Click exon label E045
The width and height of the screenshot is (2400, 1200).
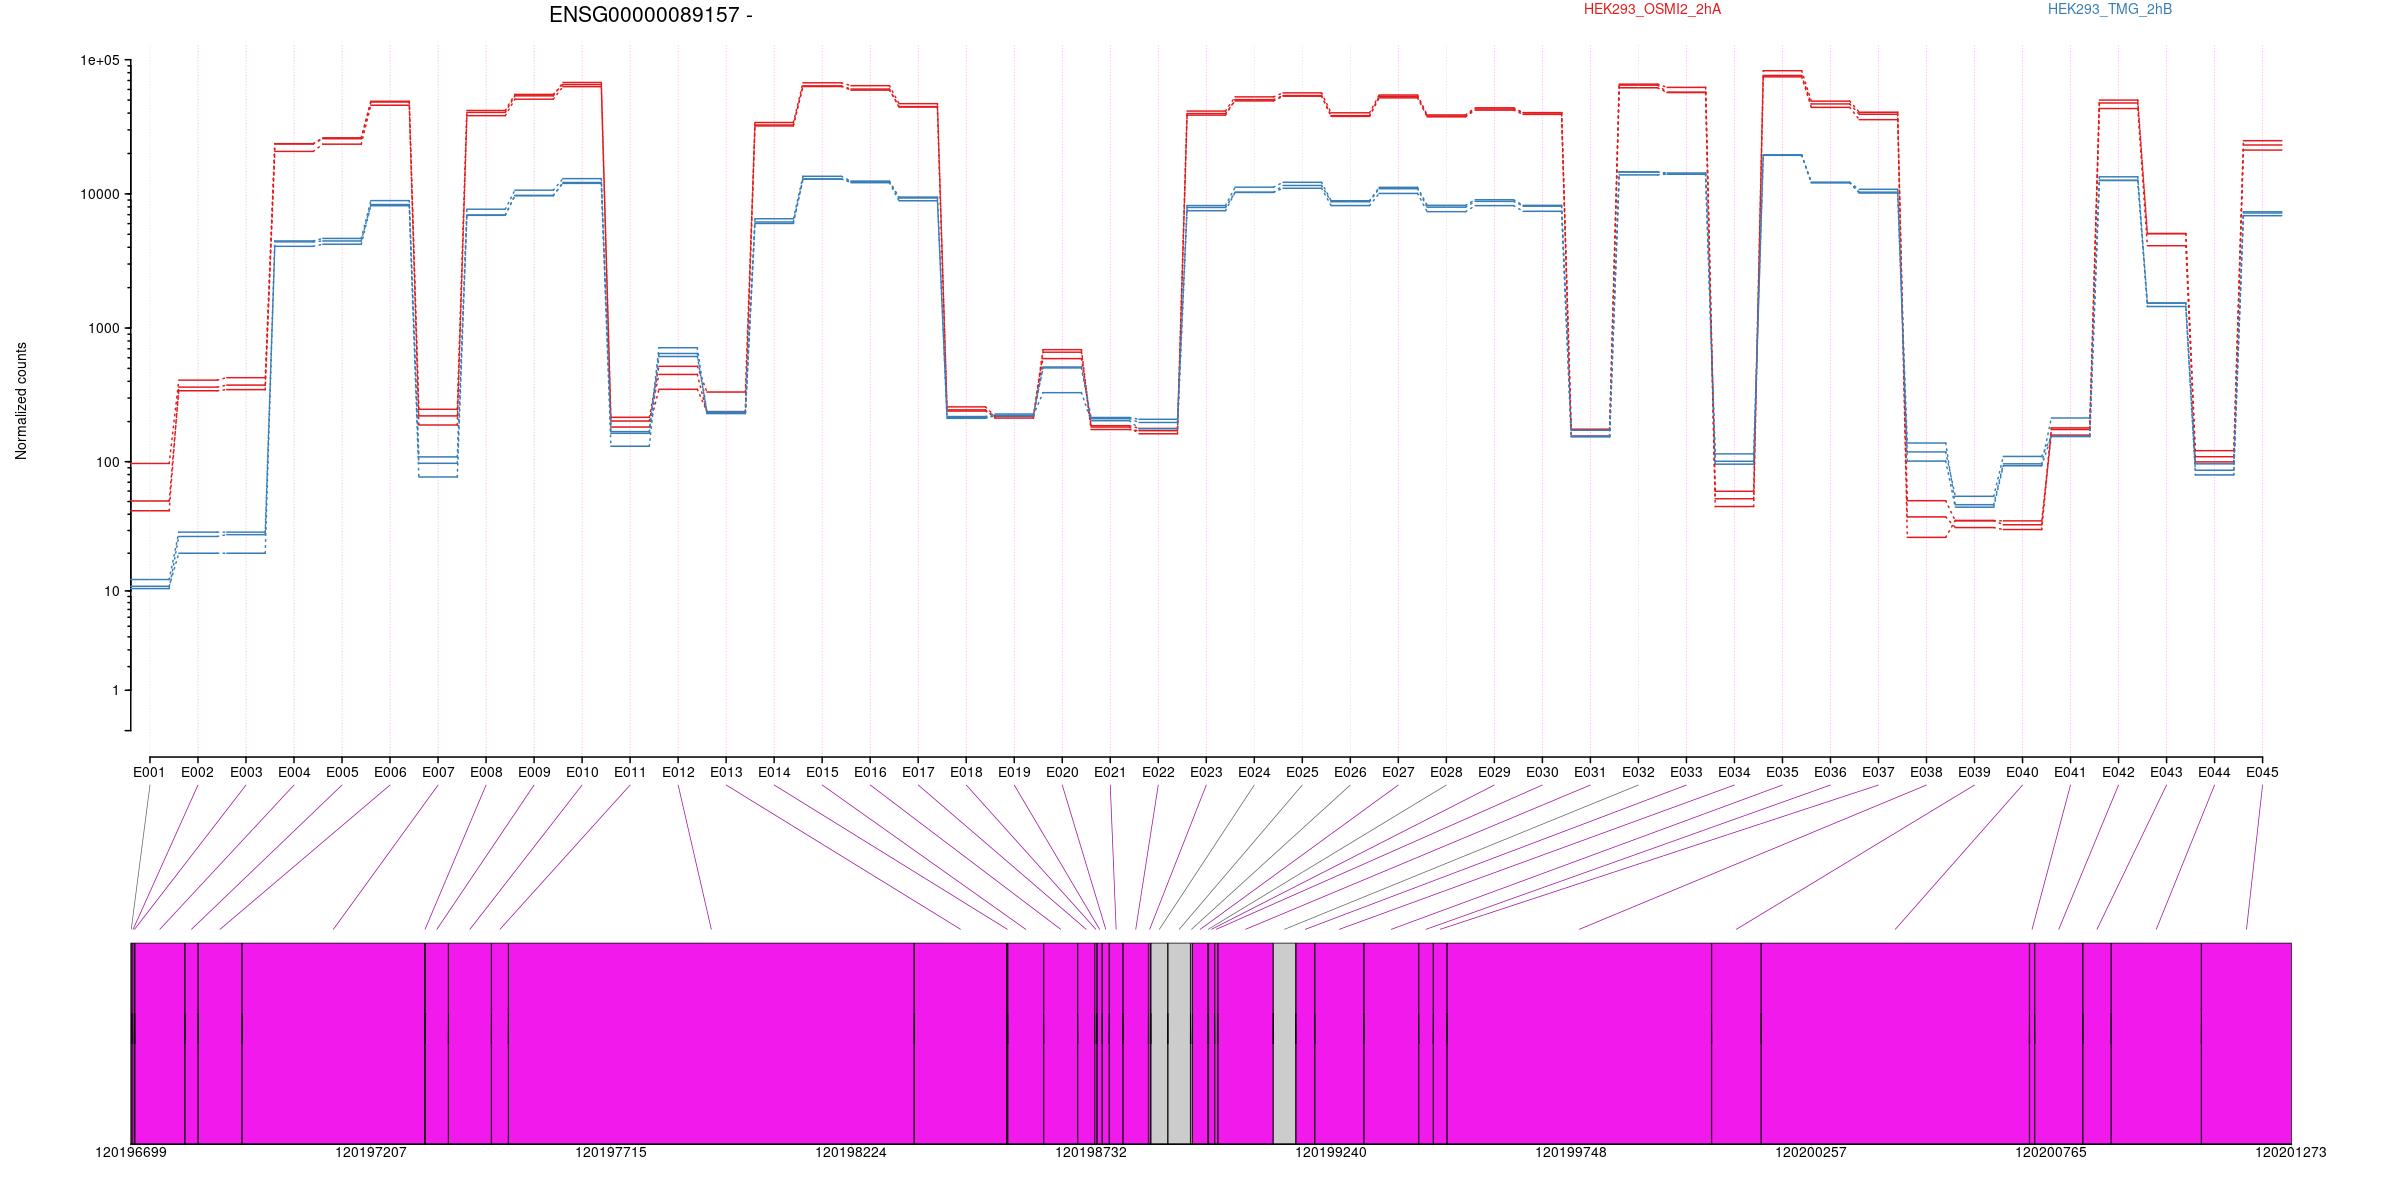tap(2262, 772)
